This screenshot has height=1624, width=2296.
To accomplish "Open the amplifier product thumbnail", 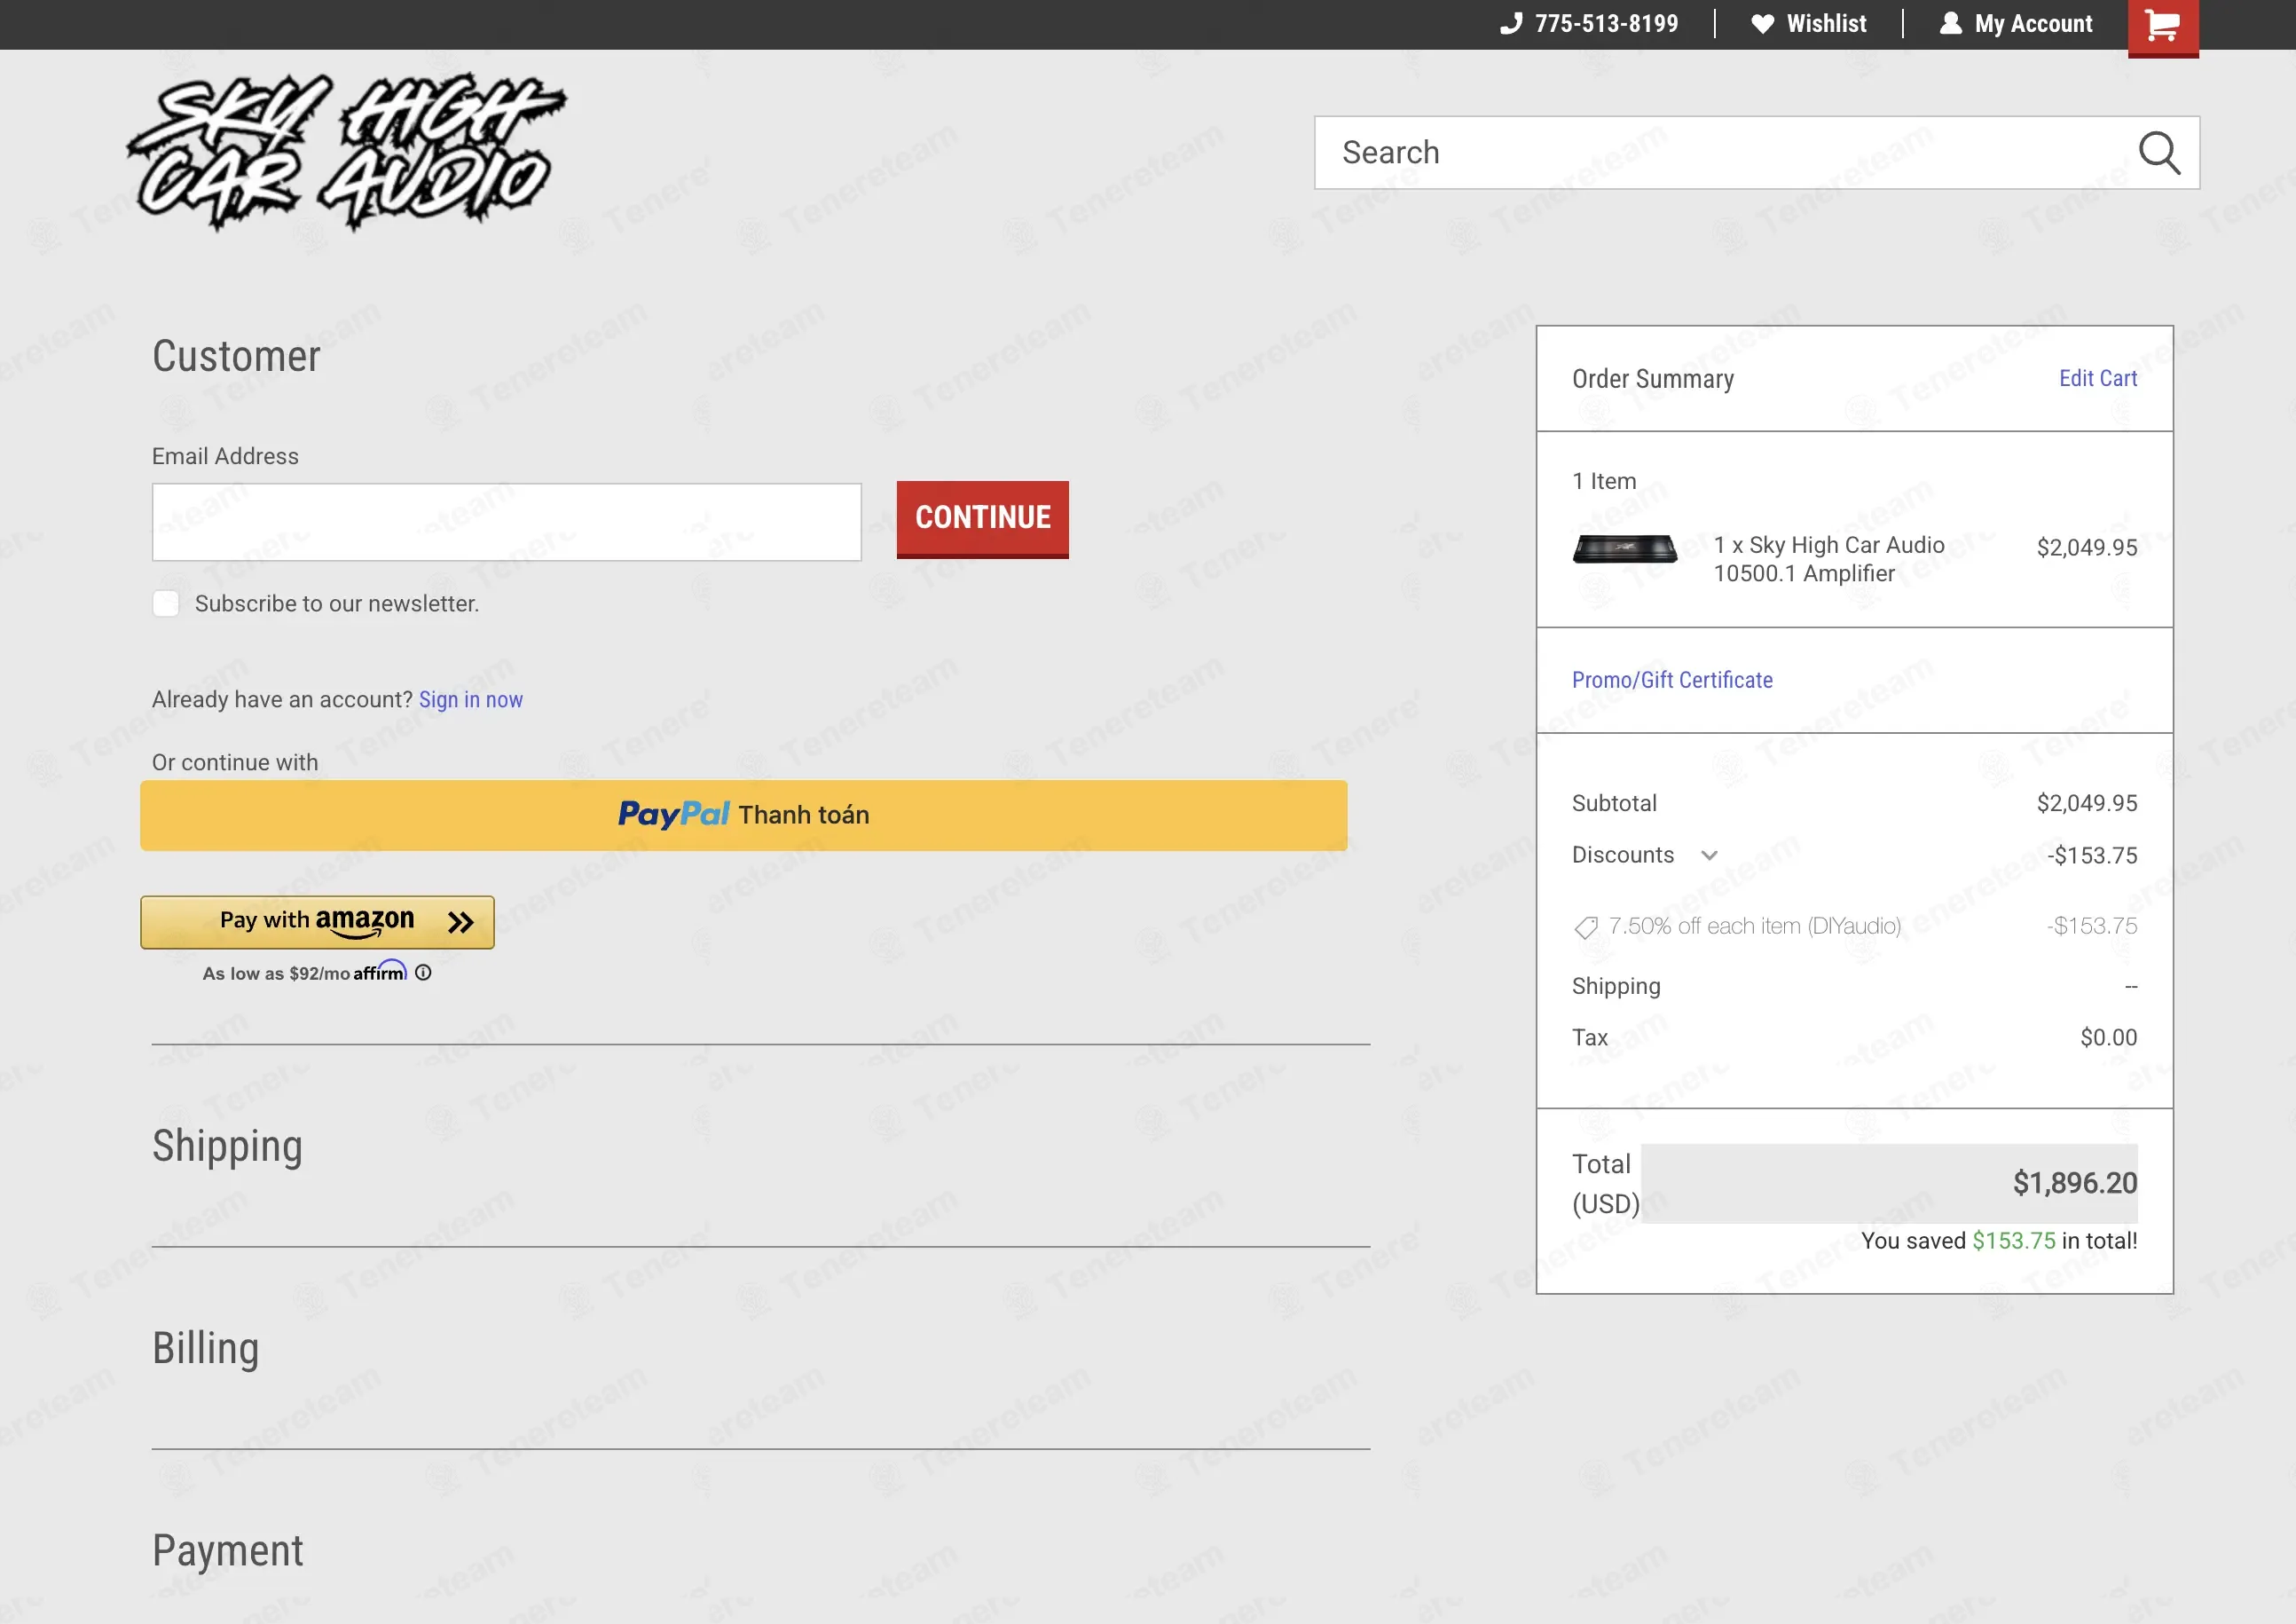I will [1624, 549].
